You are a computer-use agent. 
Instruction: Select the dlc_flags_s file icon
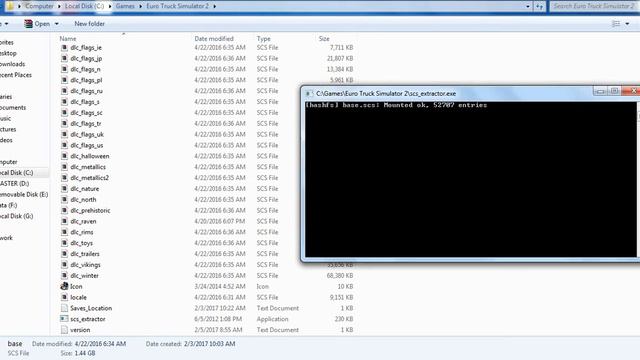(64, 102)
